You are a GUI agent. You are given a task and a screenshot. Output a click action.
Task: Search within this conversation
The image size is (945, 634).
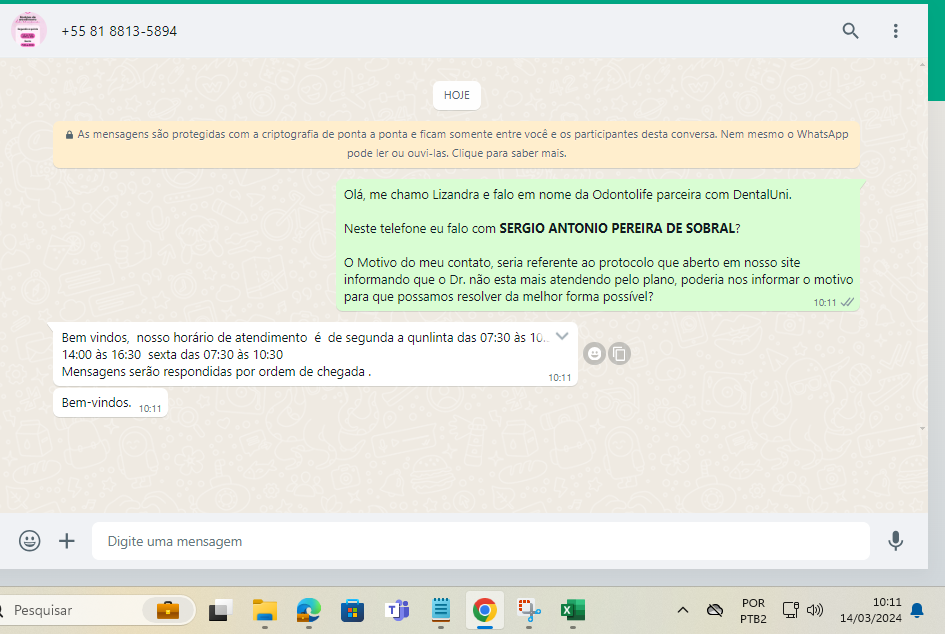[x=850, y=31]
